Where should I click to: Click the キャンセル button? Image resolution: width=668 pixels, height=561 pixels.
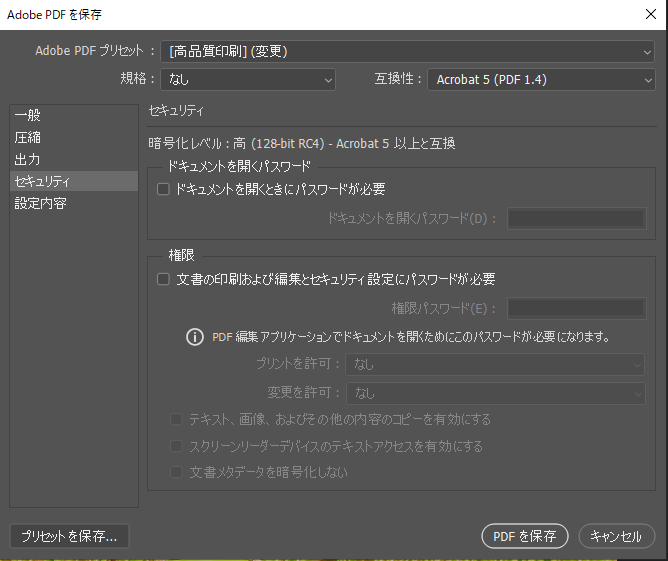(x=616, y=536)
